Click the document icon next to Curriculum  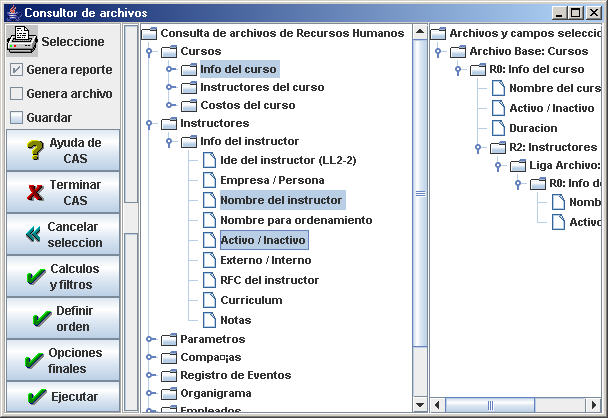pyautogui.click(x=209, y=300)
